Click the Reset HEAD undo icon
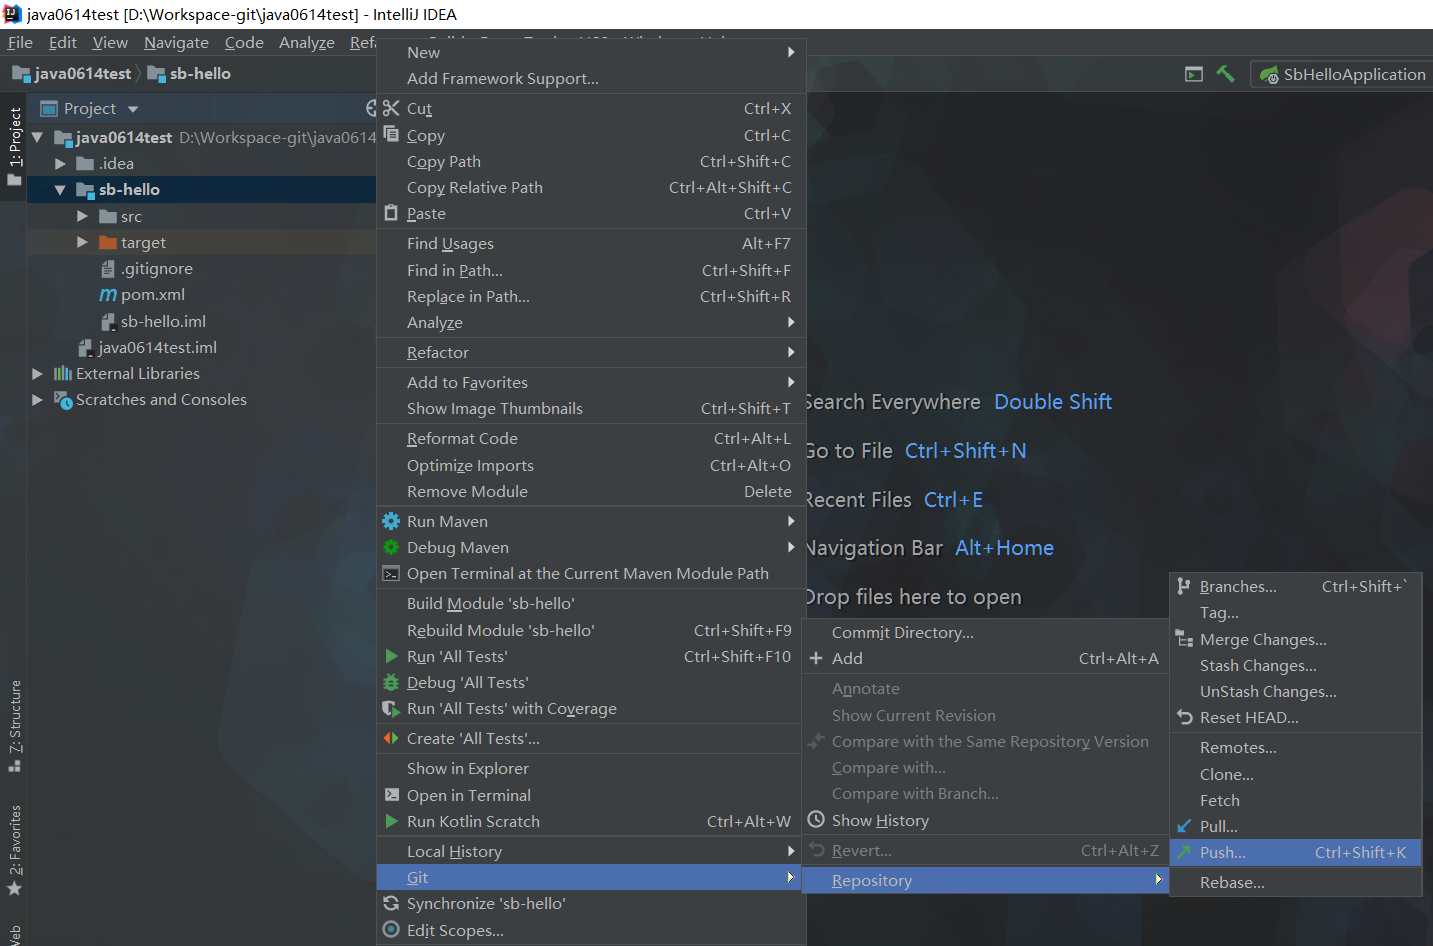This screenshot has width=1433, height=946. click(x=1185, y=717)
